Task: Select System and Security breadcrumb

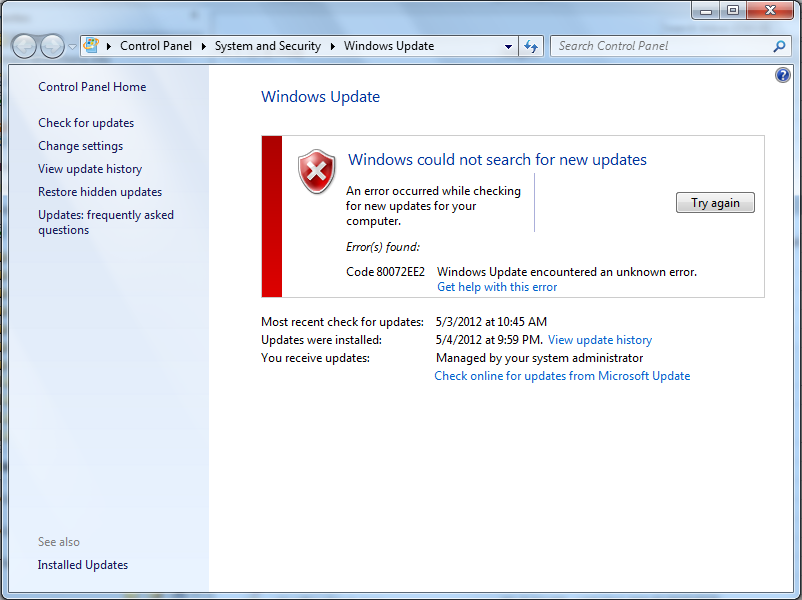Action: click(x=267, y=46)
